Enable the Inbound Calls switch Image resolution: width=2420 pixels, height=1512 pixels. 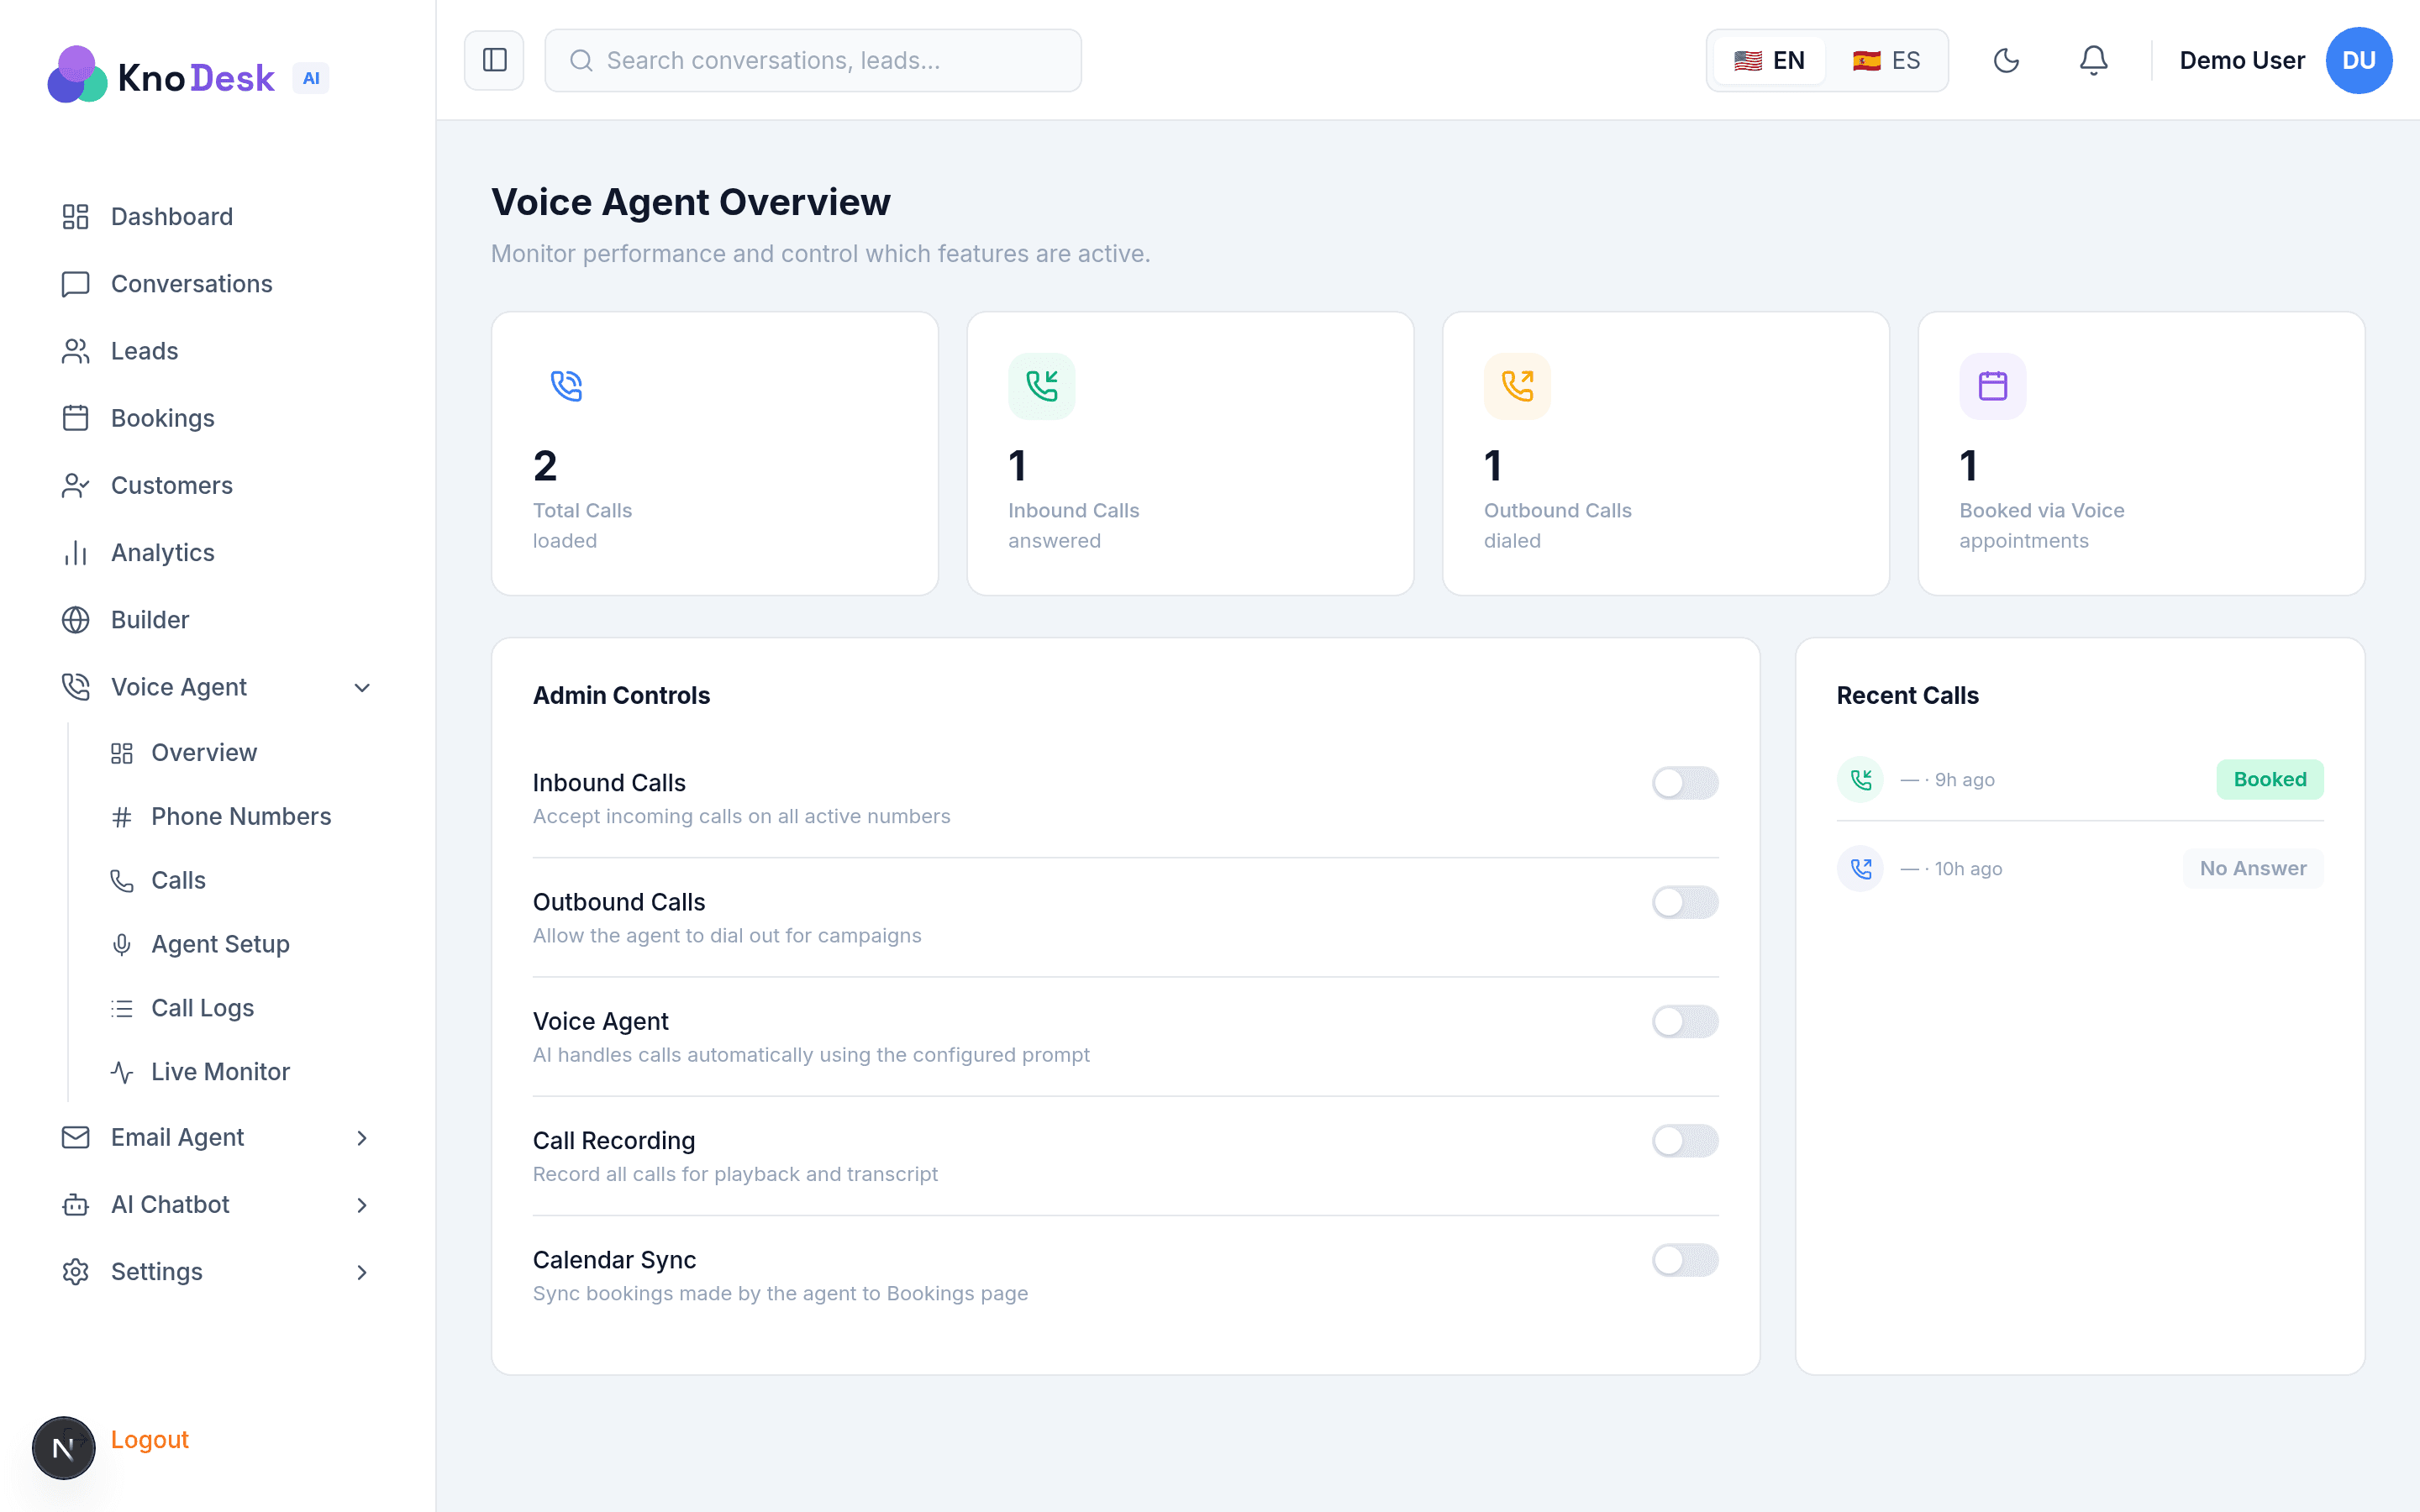(1685, 783)
